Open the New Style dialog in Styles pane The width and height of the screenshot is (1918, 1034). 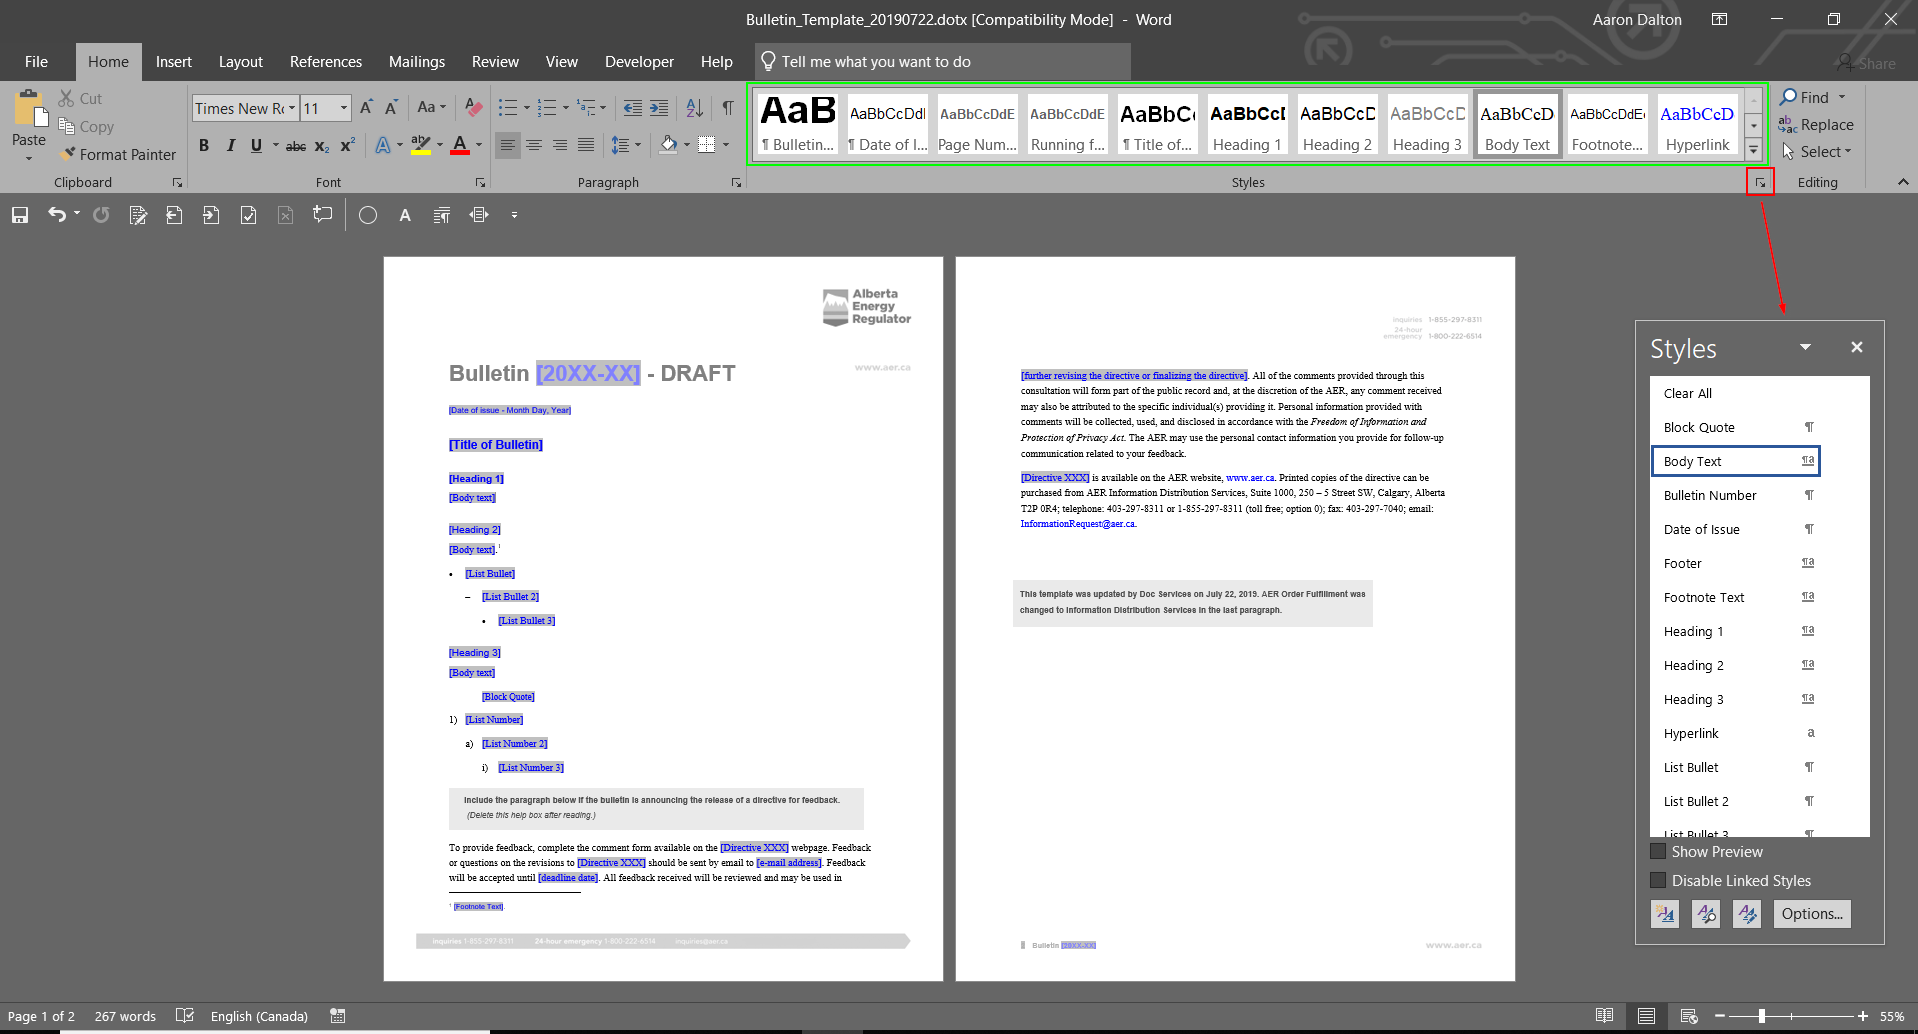[1664, 913]
